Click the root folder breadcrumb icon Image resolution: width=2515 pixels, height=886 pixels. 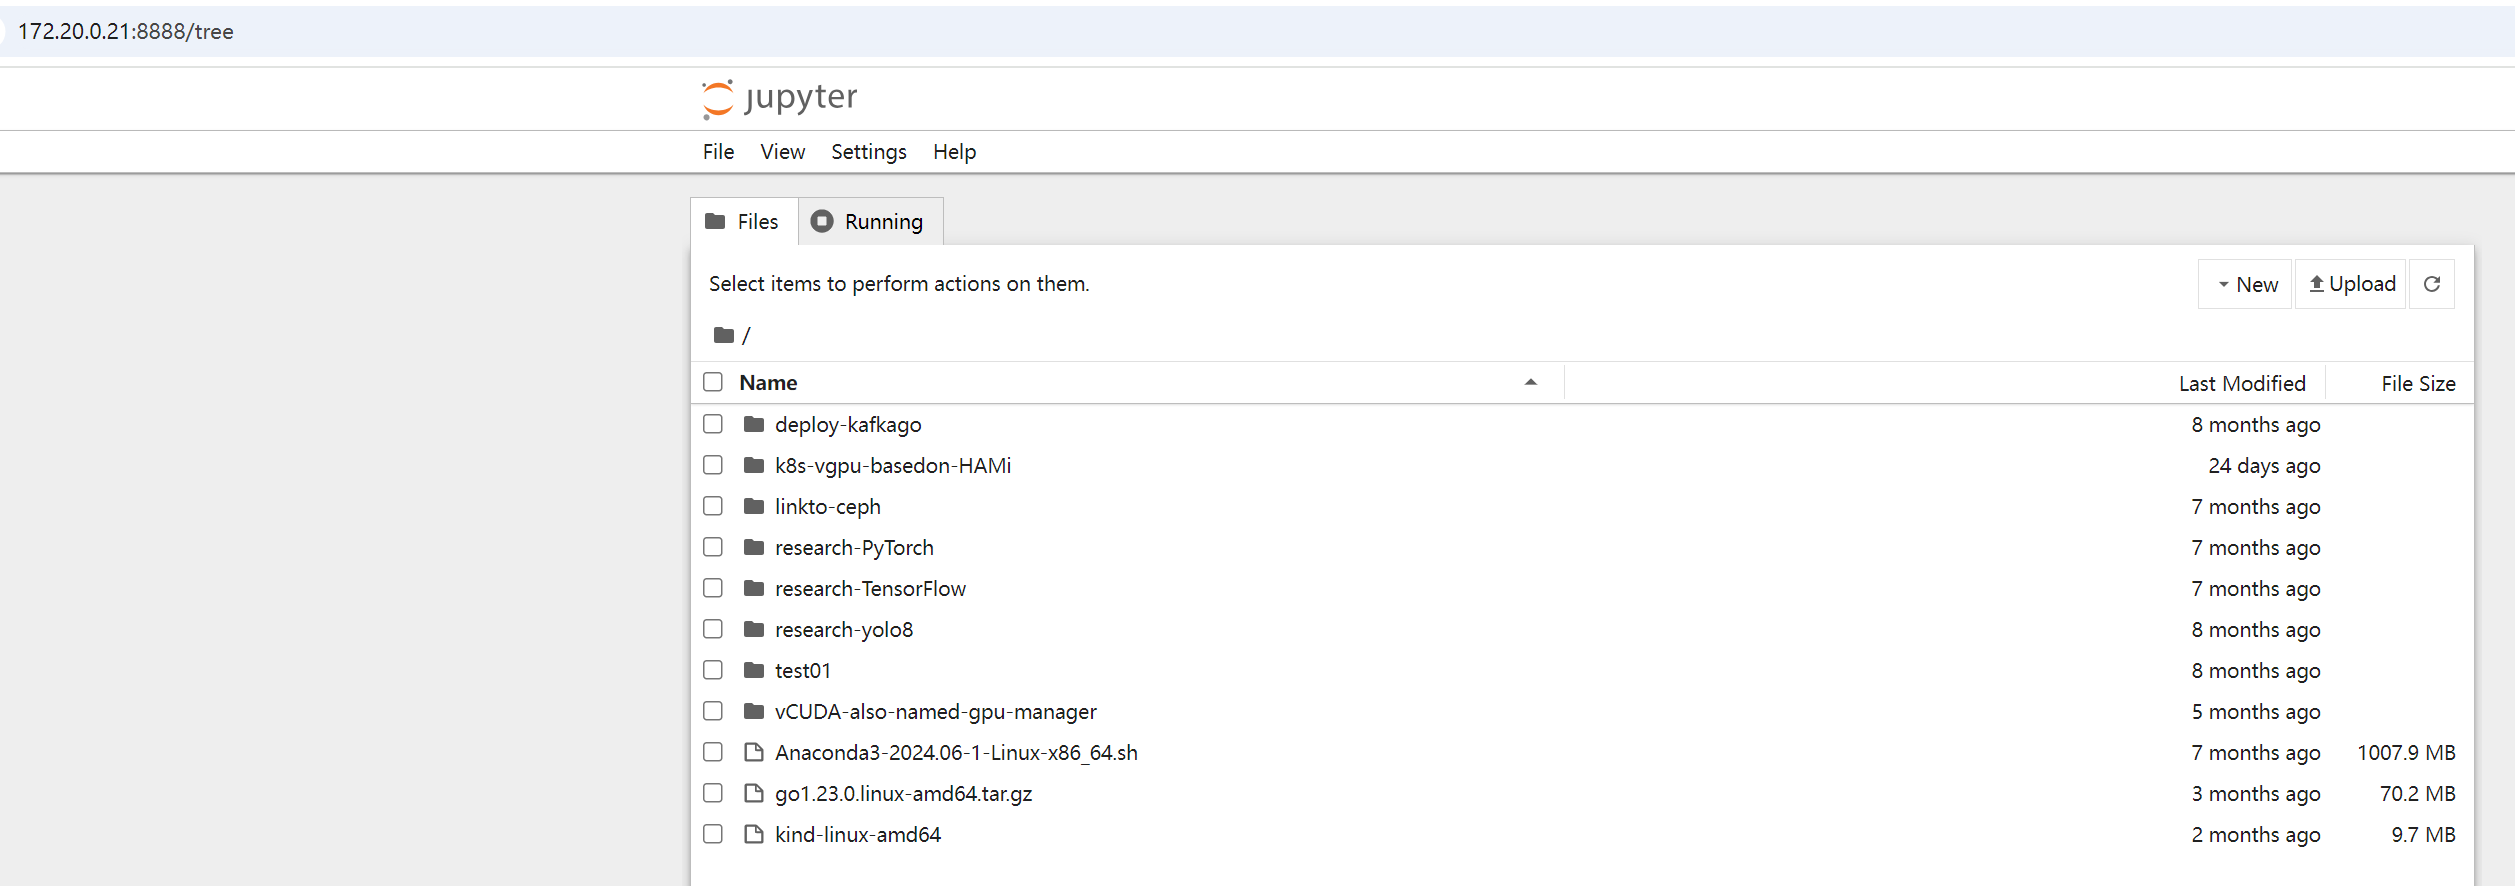(724, 335)
